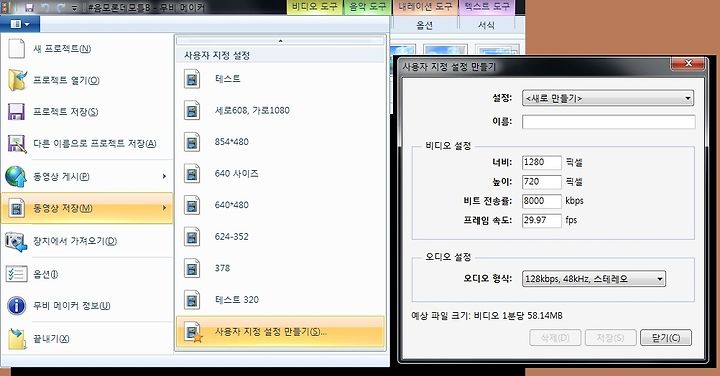Click the 삭제(D) delete button

pyautogui.click(x=555, y=338)
